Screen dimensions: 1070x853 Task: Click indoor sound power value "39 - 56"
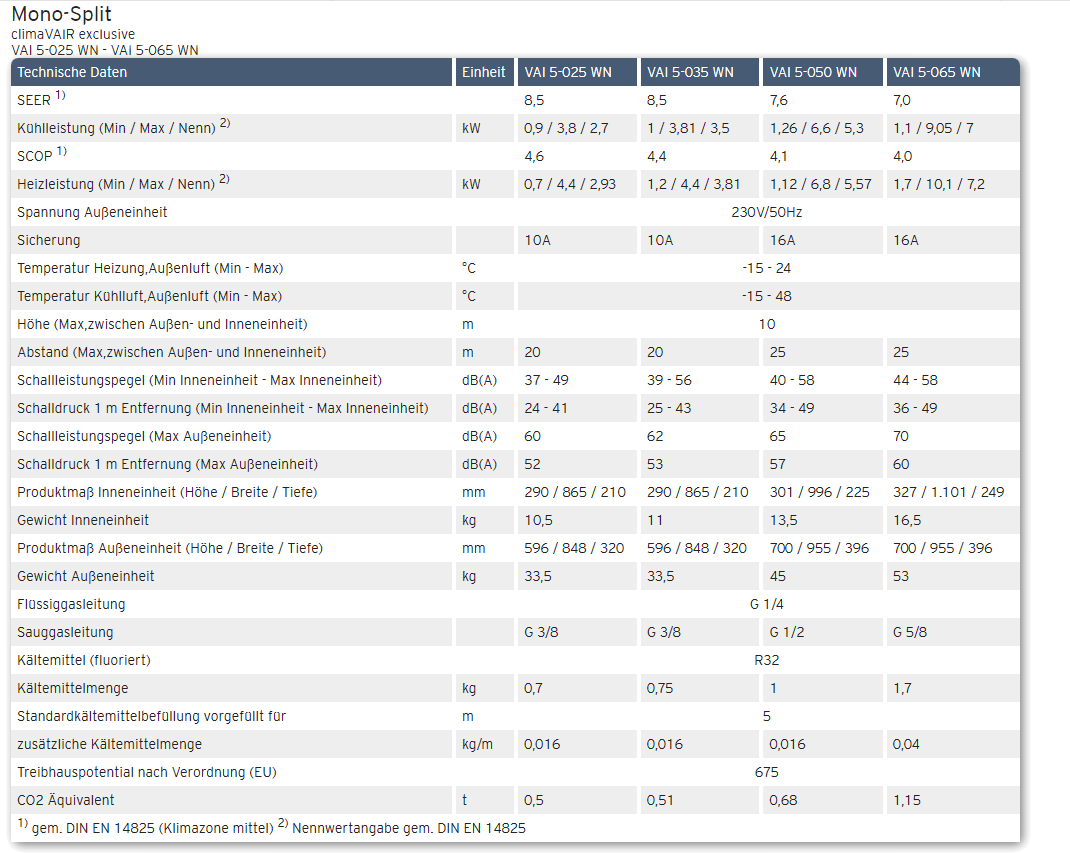click(x=669, y=380)
